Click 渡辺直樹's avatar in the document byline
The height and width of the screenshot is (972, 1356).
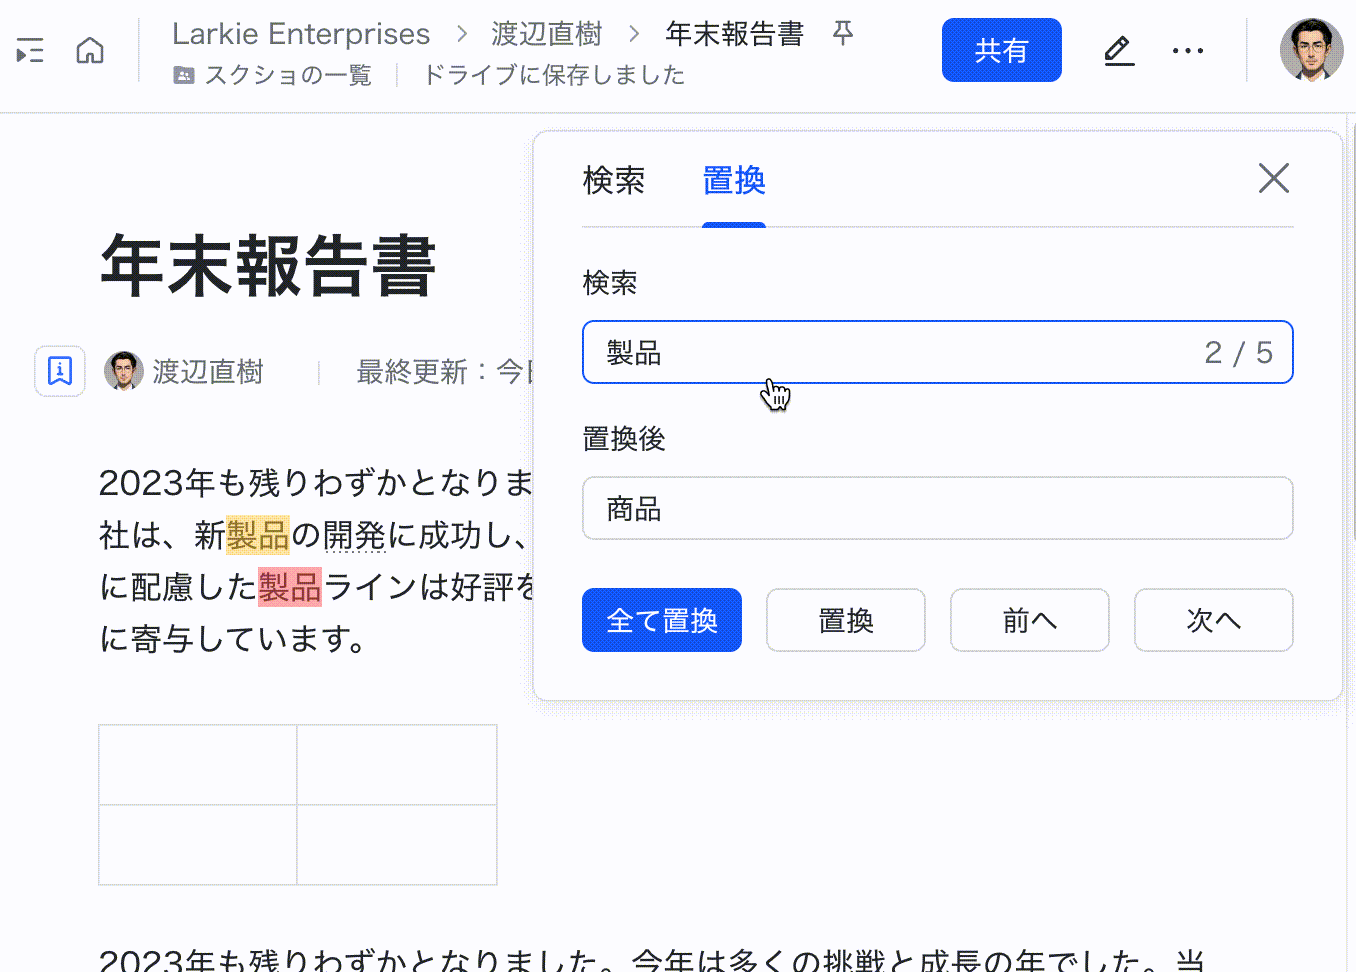click(x=122, y=371)
